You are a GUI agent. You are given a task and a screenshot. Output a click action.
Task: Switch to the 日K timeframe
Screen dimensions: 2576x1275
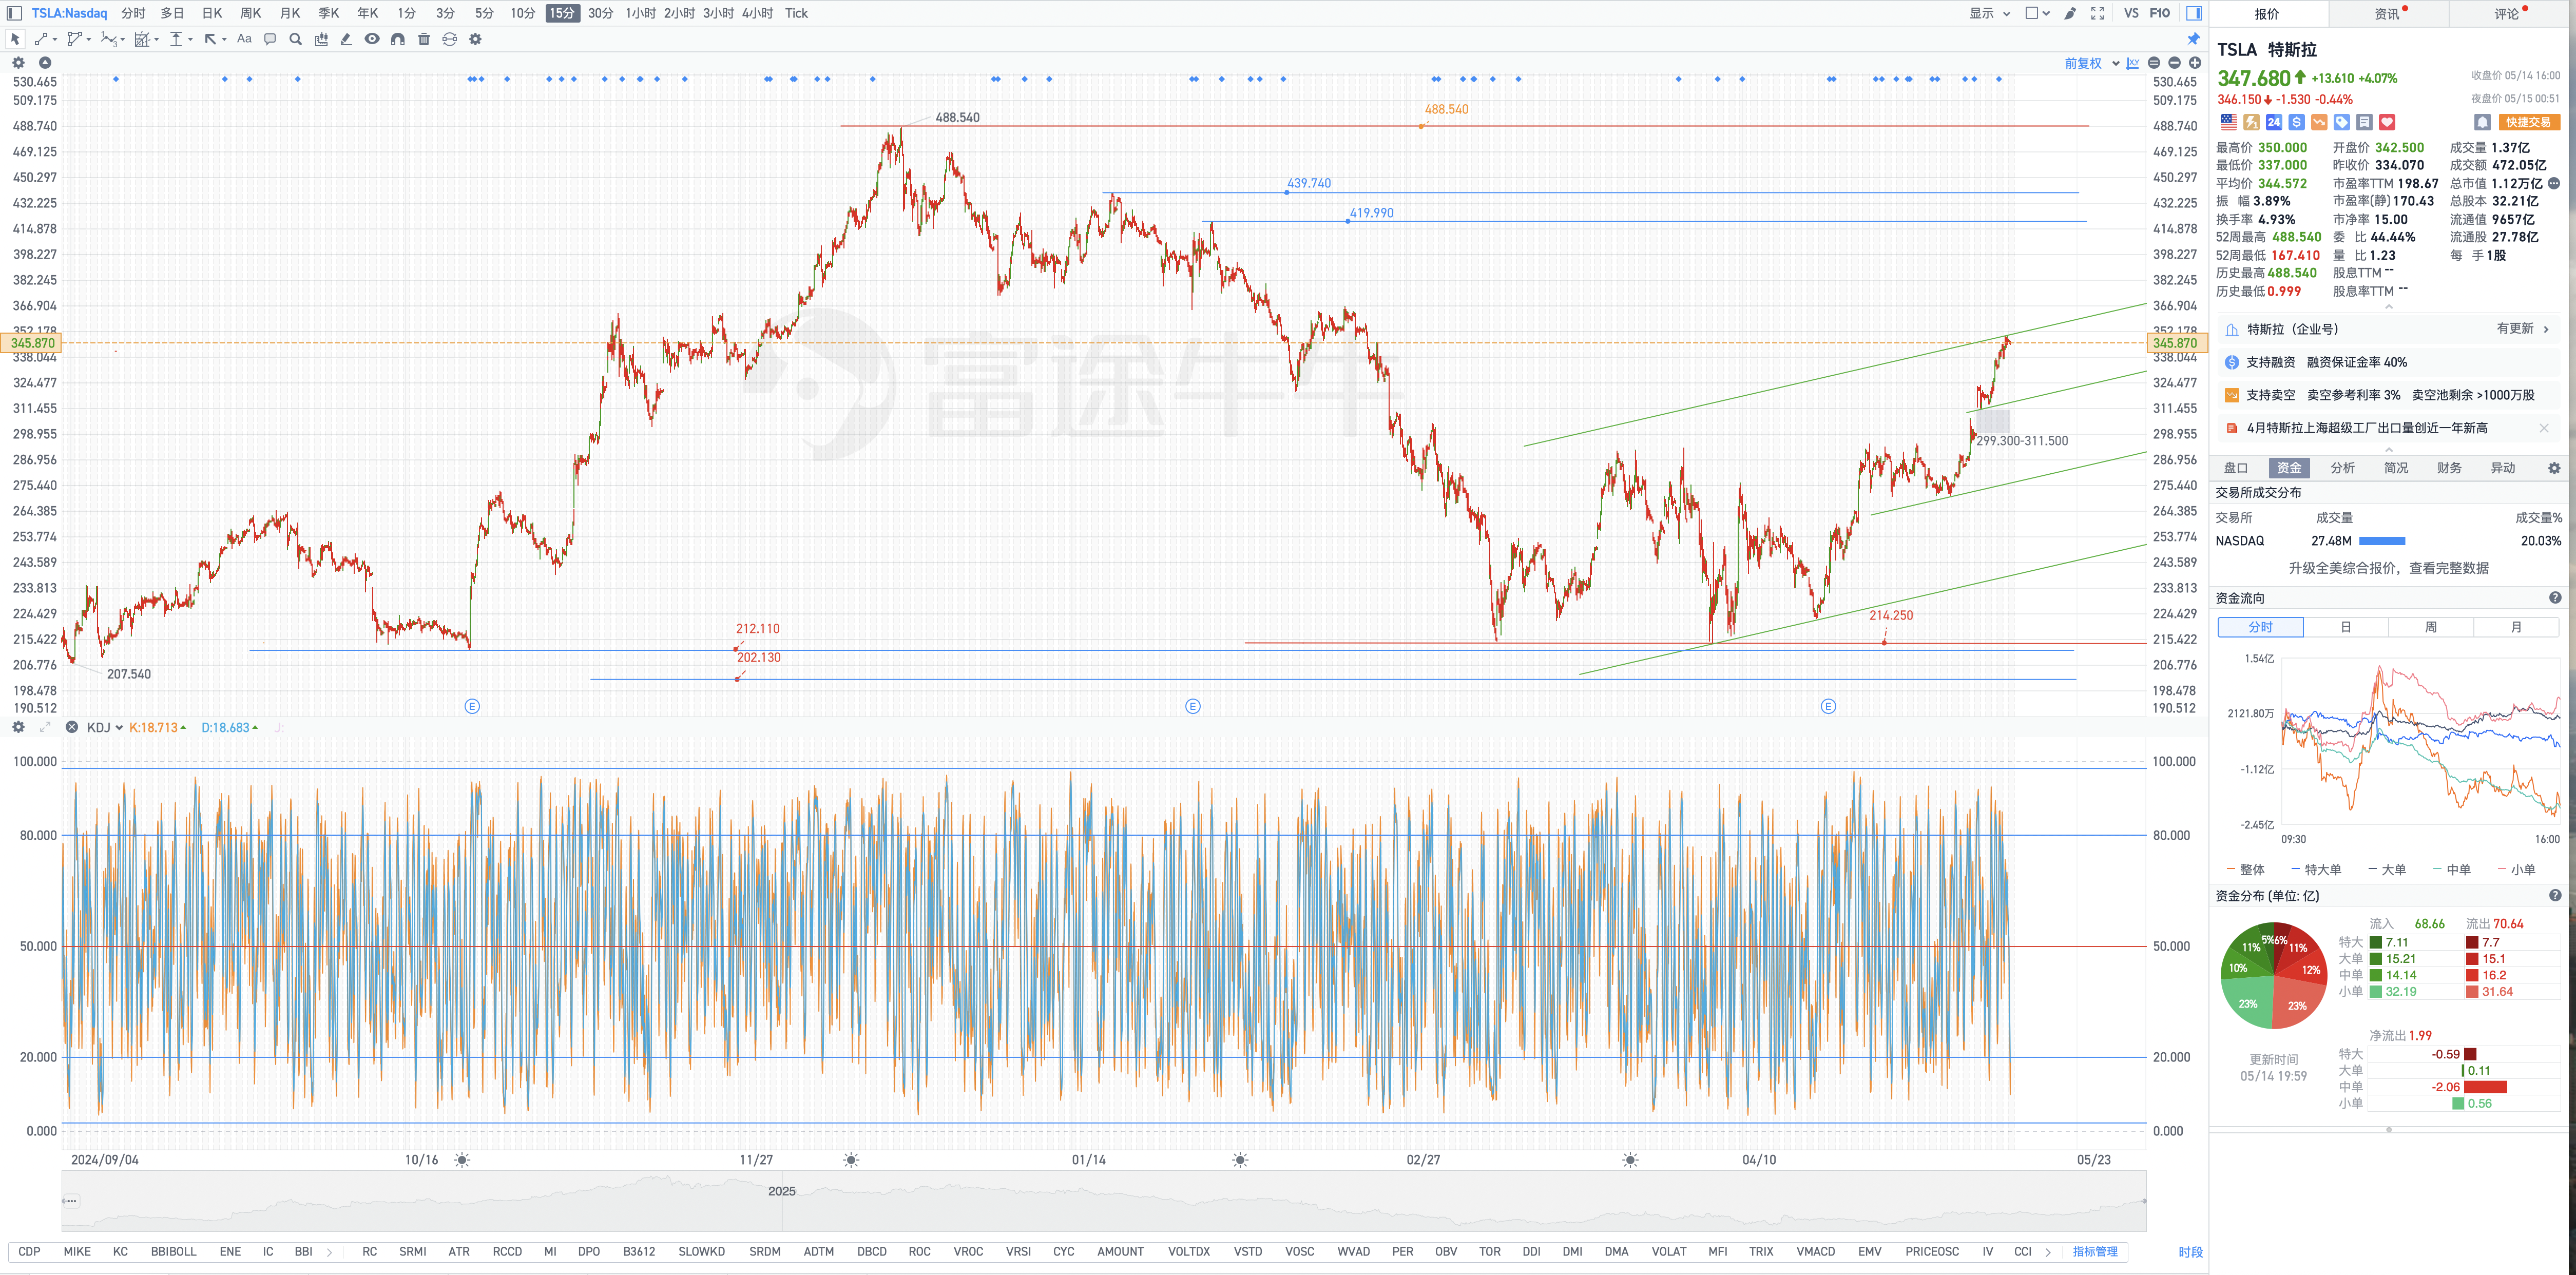click(212, 13)
